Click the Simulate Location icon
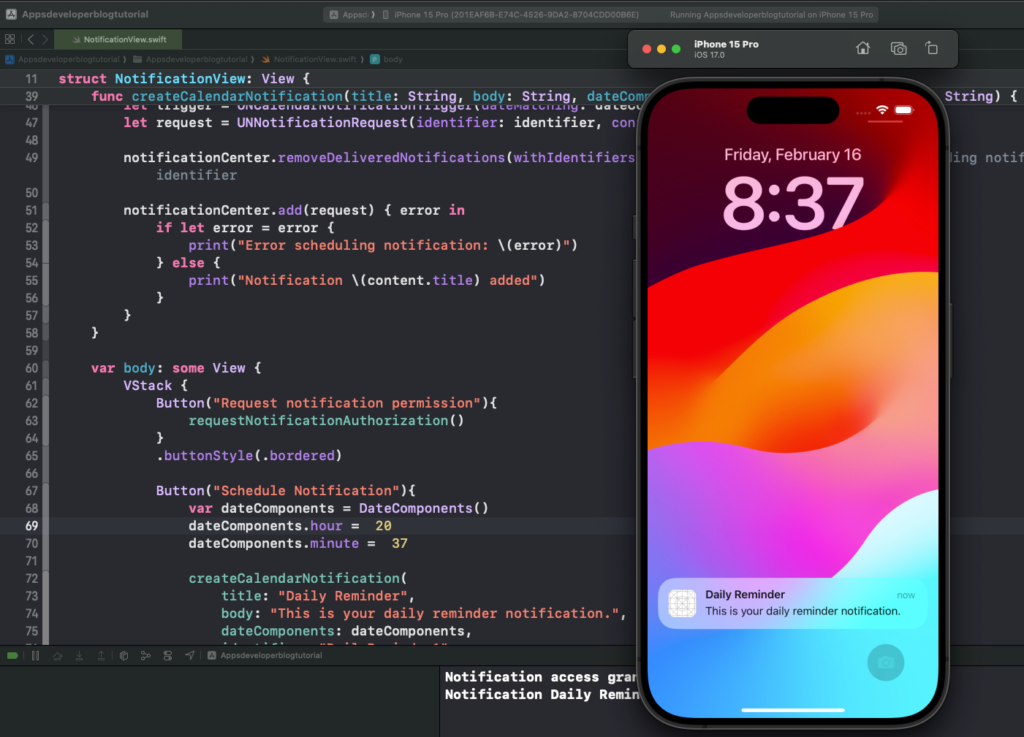 [x=190, y=655]
